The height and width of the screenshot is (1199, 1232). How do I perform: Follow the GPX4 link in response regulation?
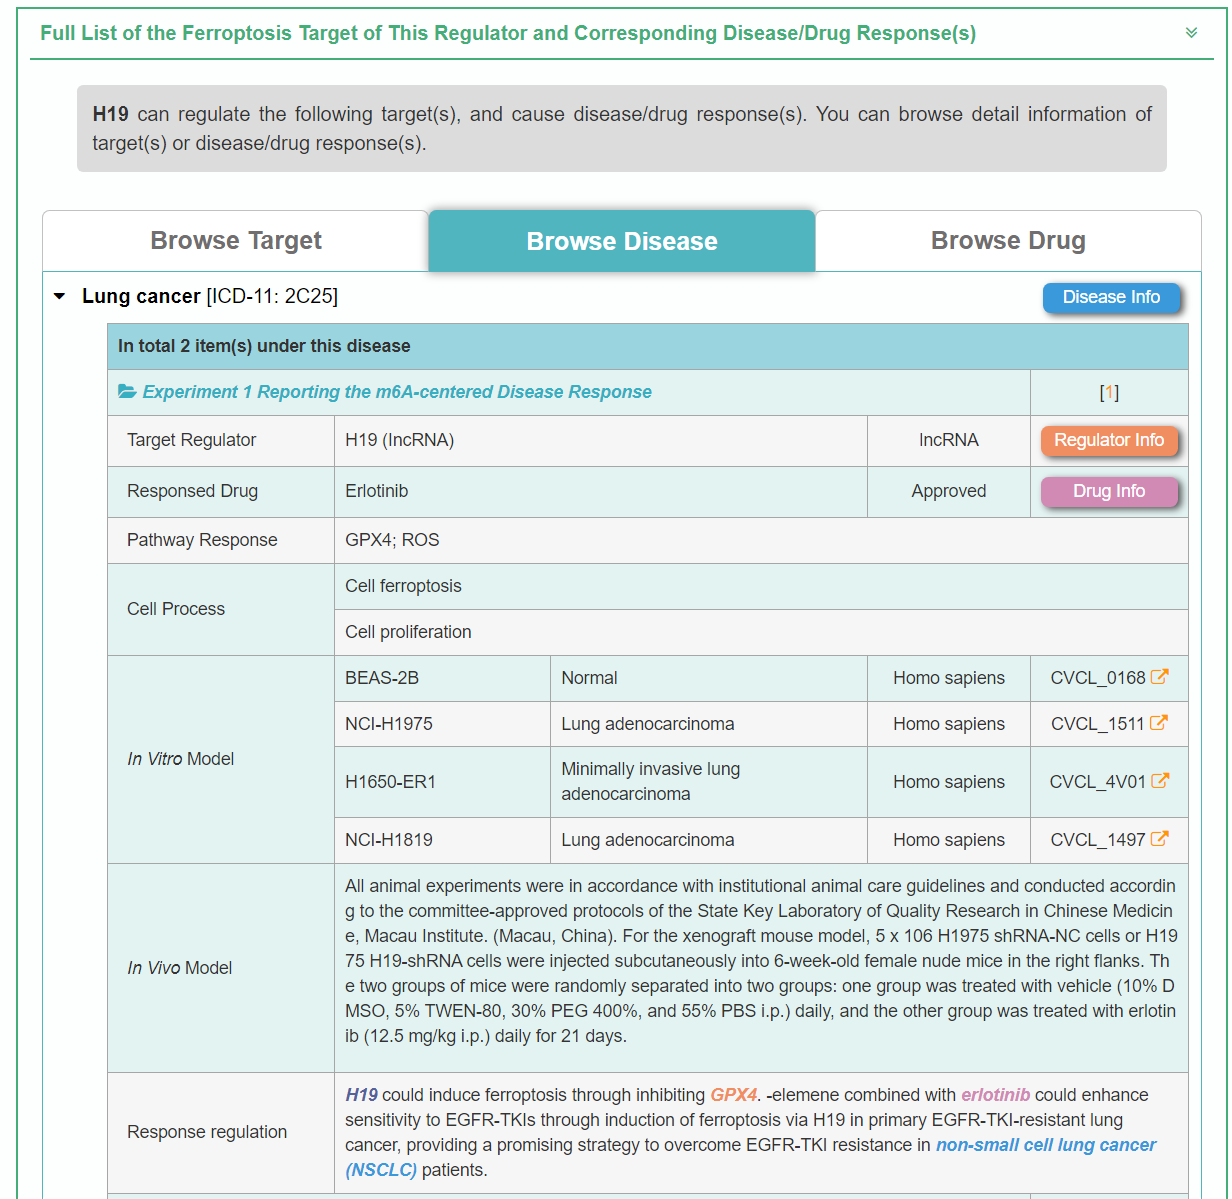pos(733,1095)
